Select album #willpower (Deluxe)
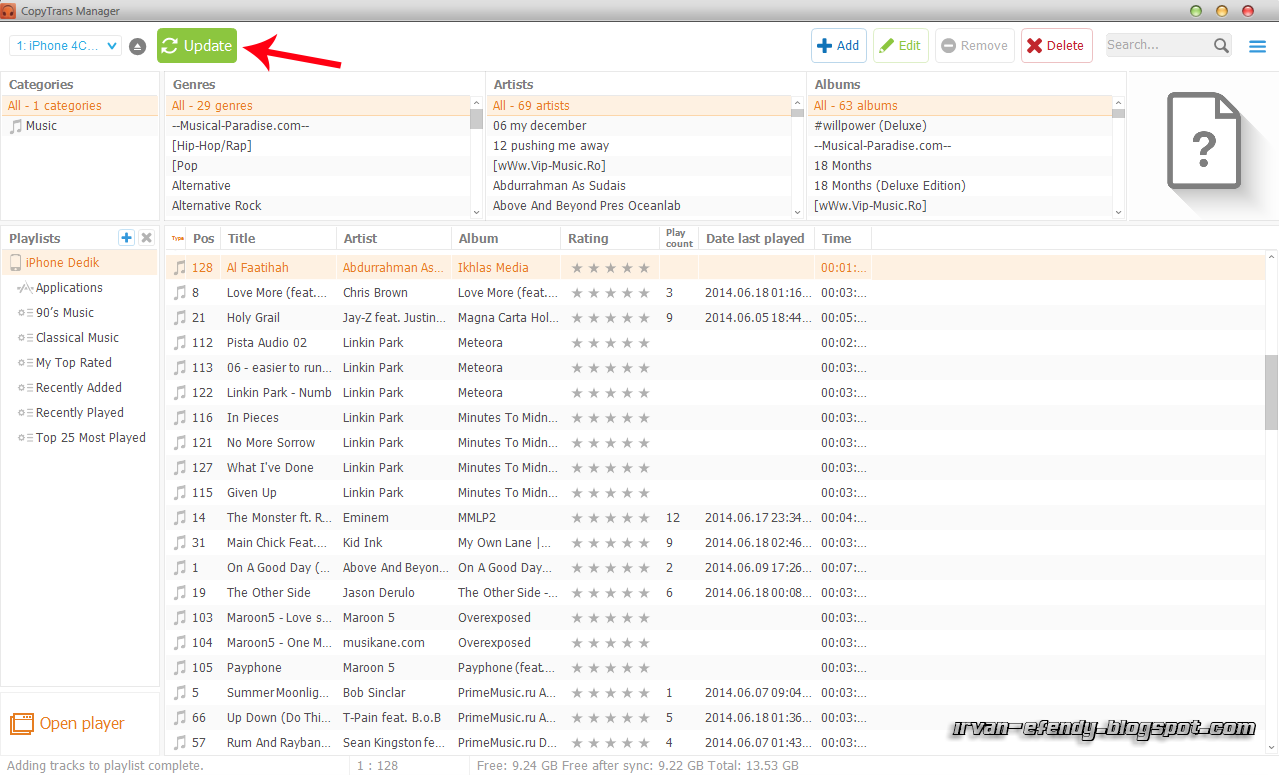 tap(959, 126)
